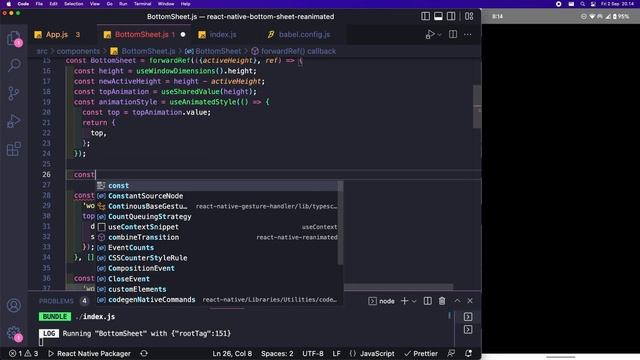Screen dimensions: 640x360
Task: Change indentation 'Spaces: 2'
Action: pos(277,353)
